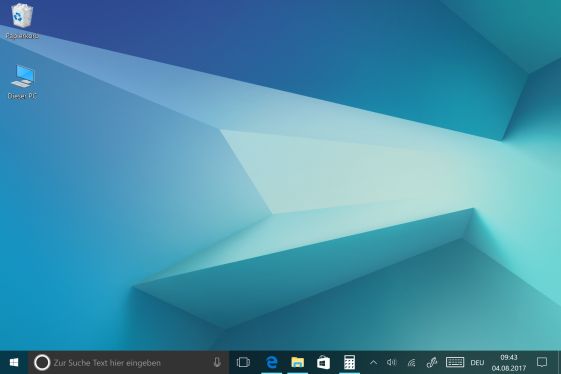Open the clock showing 09:43
Viewport: 561px width, 374px height.
(509, 363)
